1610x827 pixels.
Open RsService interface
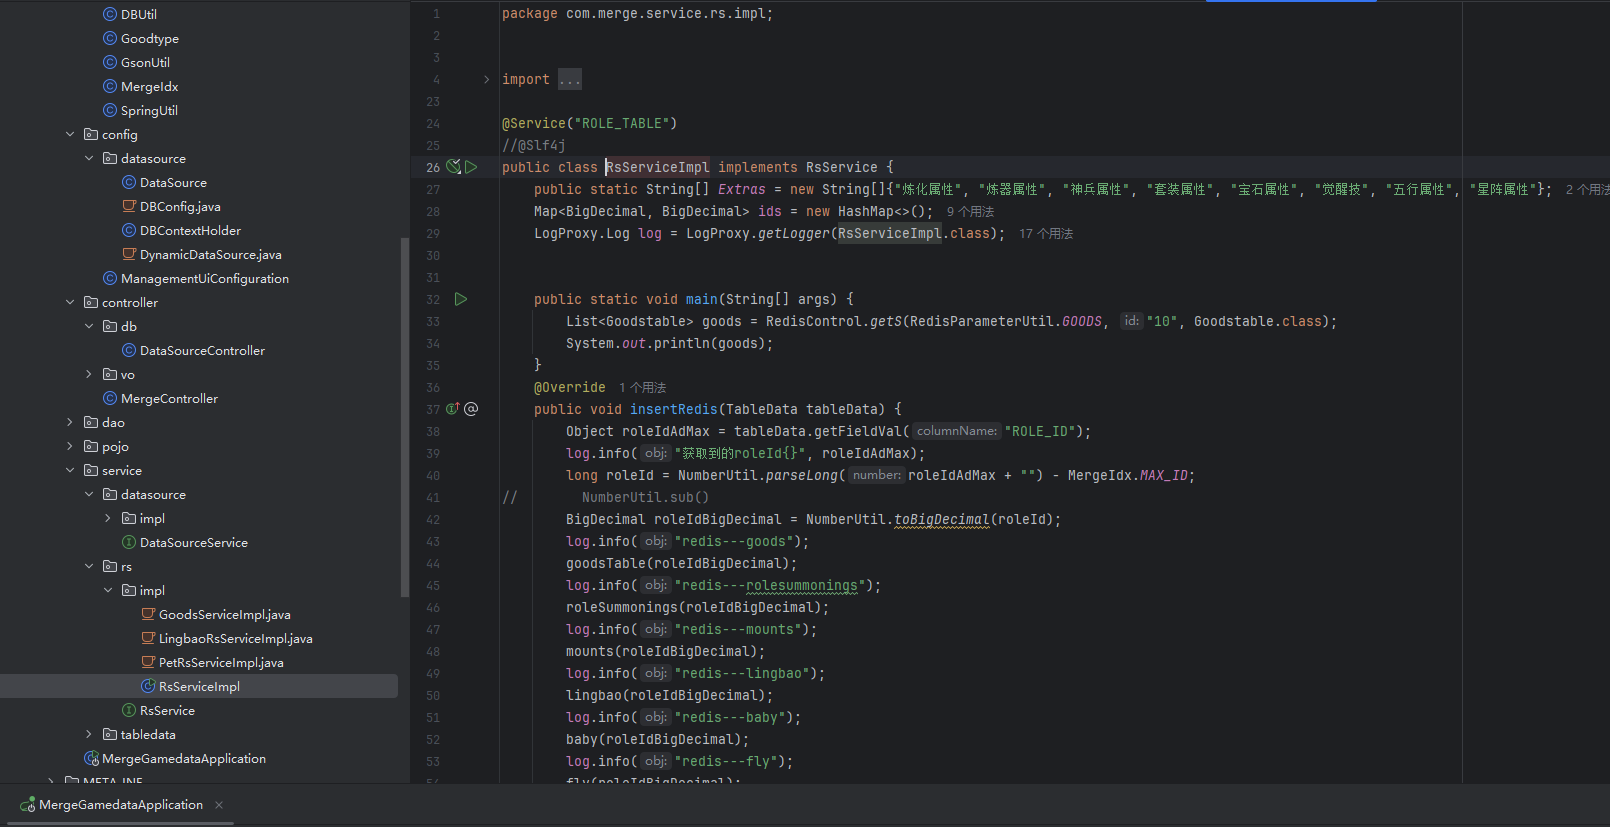pyautogui.click(x=167, y=710)
